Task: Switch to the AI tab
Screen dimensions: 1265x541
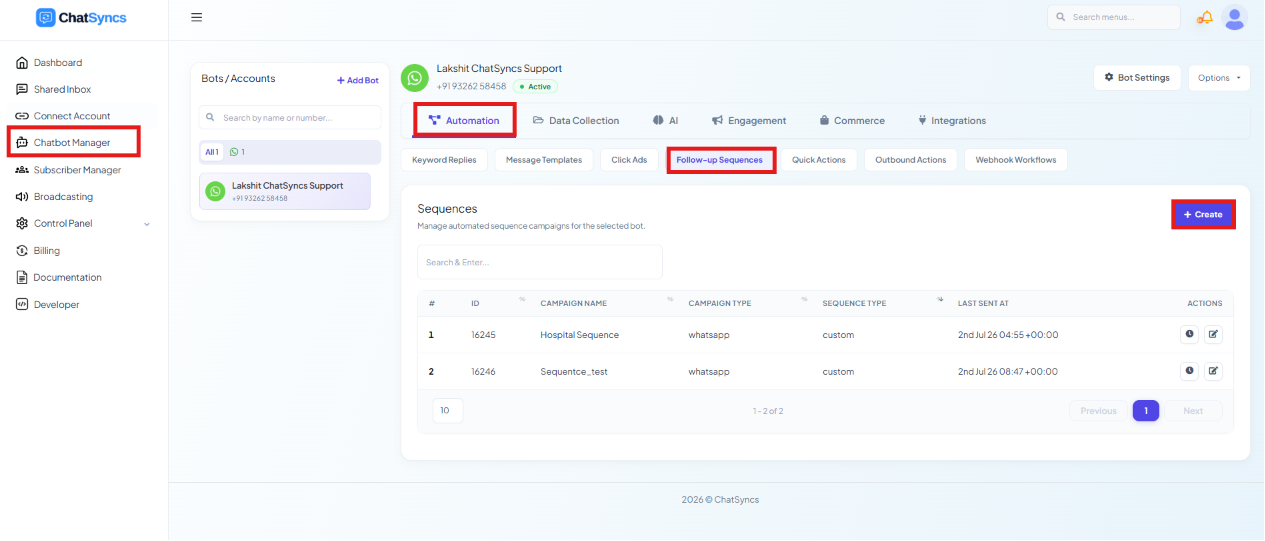Action: [666, 120]
